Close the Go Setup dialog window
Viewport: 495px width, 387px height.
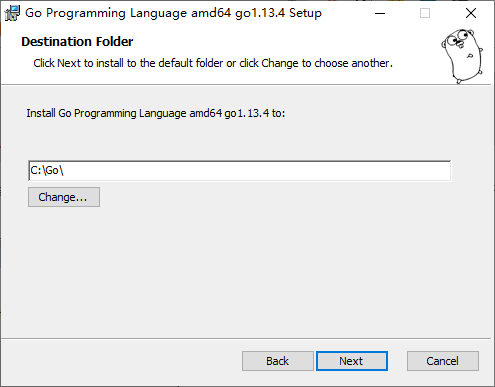click(x=471, y=13)
